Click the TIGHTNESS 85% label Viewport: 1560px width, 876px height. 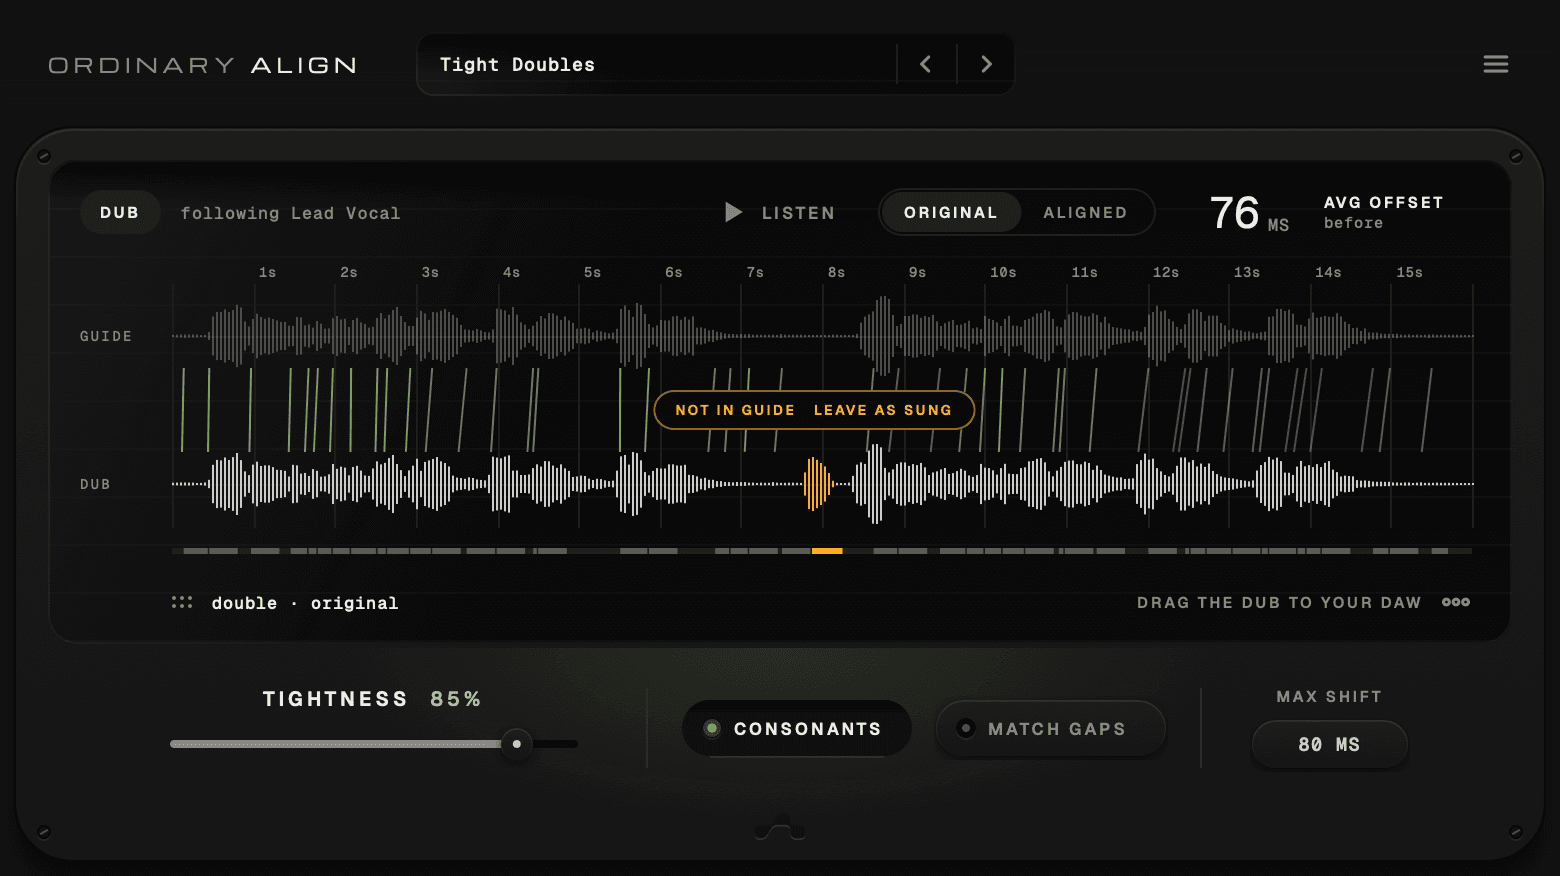[x=372, y=699]
